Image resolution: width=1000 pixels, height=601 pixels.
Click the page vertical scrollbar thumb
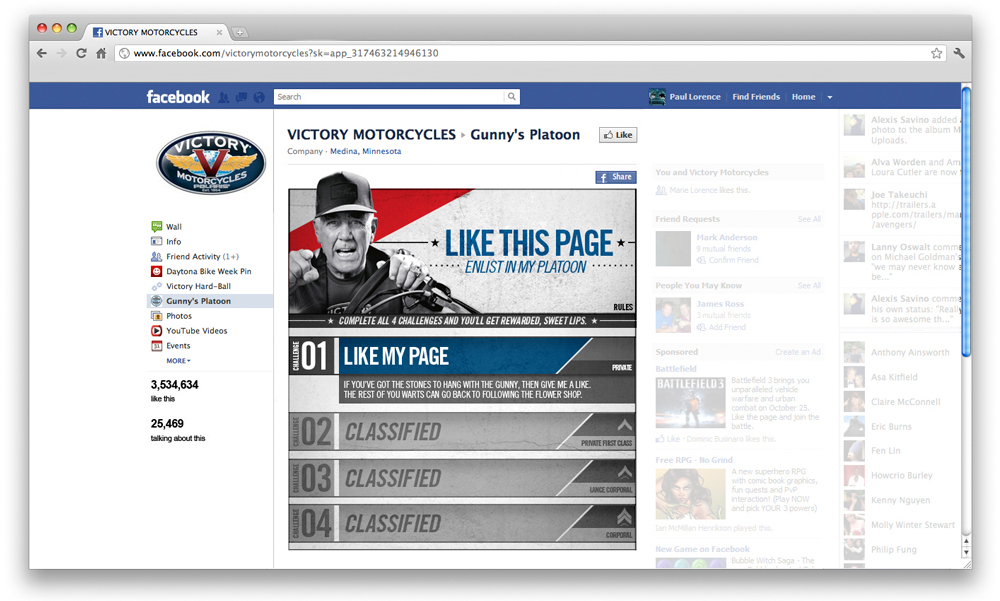(966, 221)
